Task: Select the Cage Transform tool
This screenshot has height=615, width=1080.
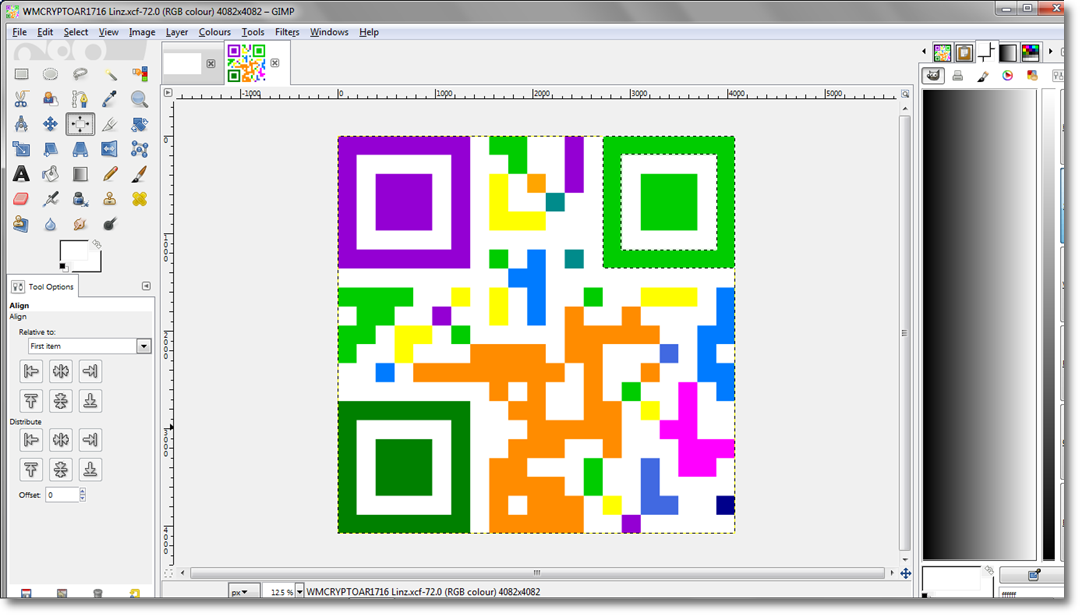Action: (139, 149)
